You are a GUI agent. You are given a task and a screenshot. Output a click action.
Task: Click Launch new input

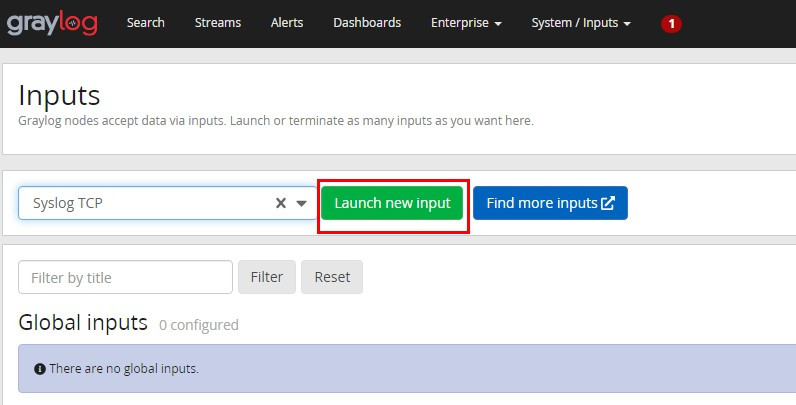[392, 203]
